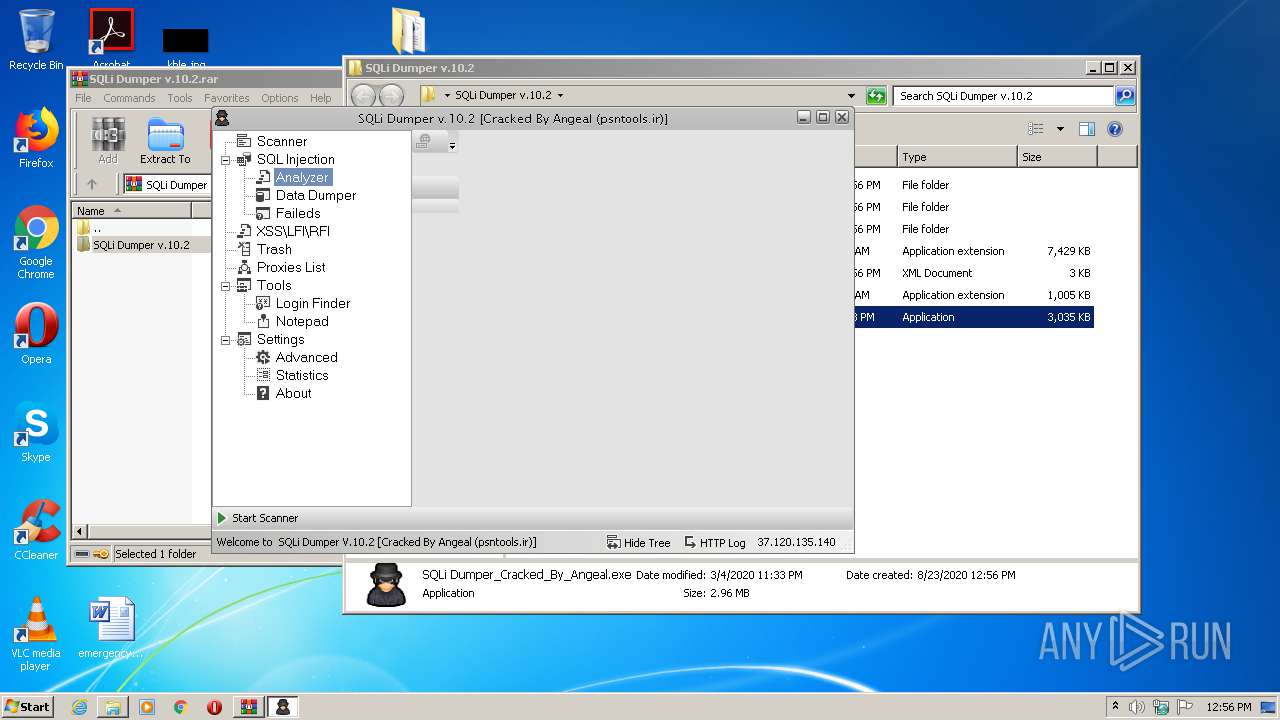The height and width of the screenshot is (720, 1280).
Task: Click the Start Scanner button label
Action: point(265,518)
